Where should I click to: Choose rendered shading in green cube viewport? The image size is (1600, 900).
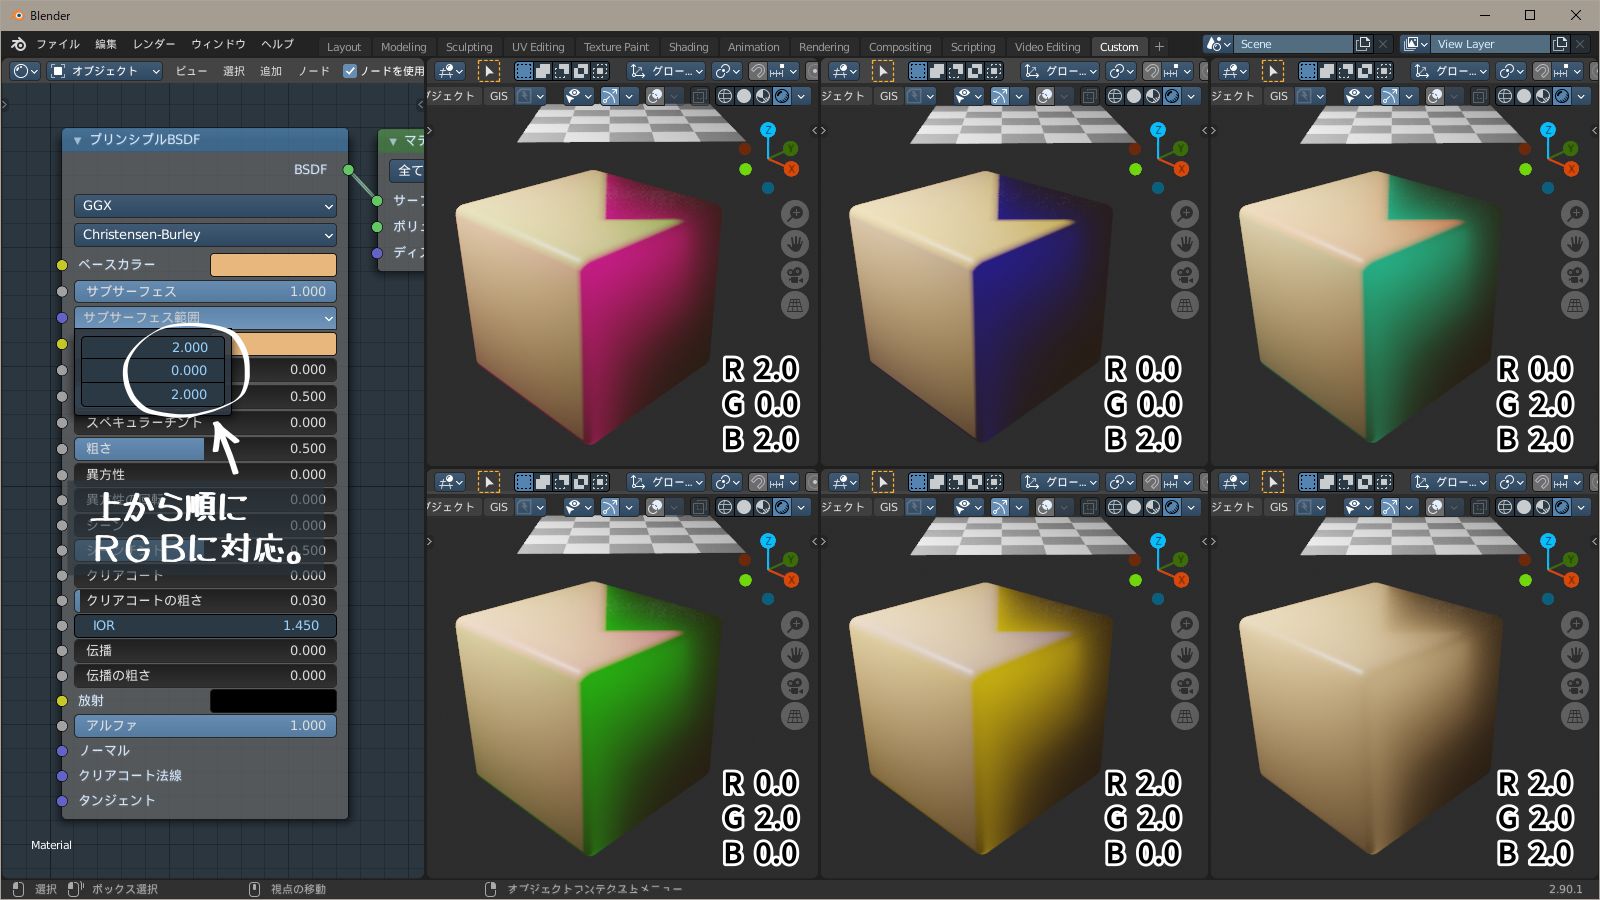pyautogui.click(x=782, y=507)
